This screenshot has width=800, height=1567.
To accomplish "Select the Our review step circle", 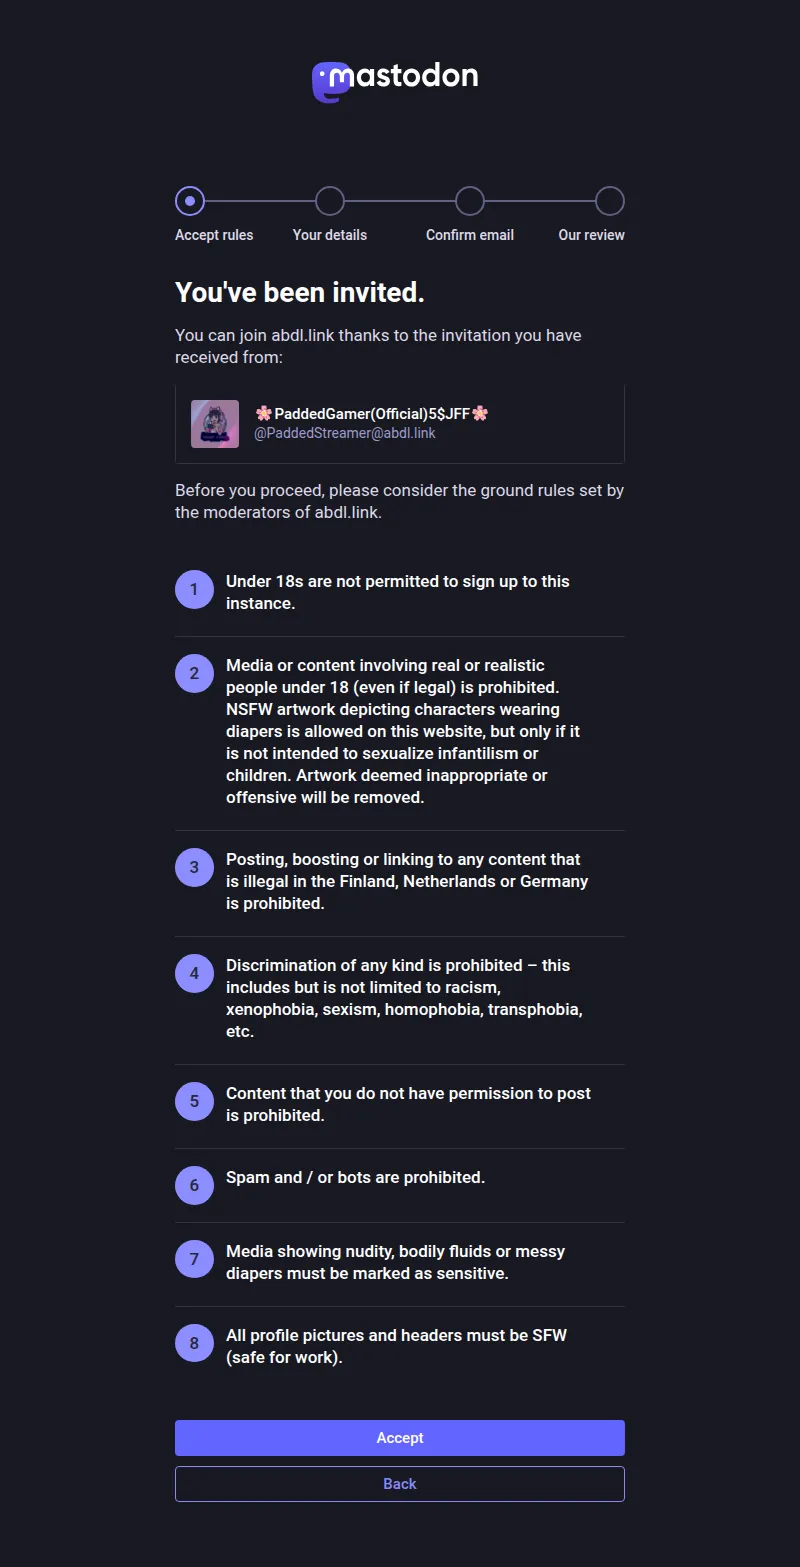I will coord(610,201).
